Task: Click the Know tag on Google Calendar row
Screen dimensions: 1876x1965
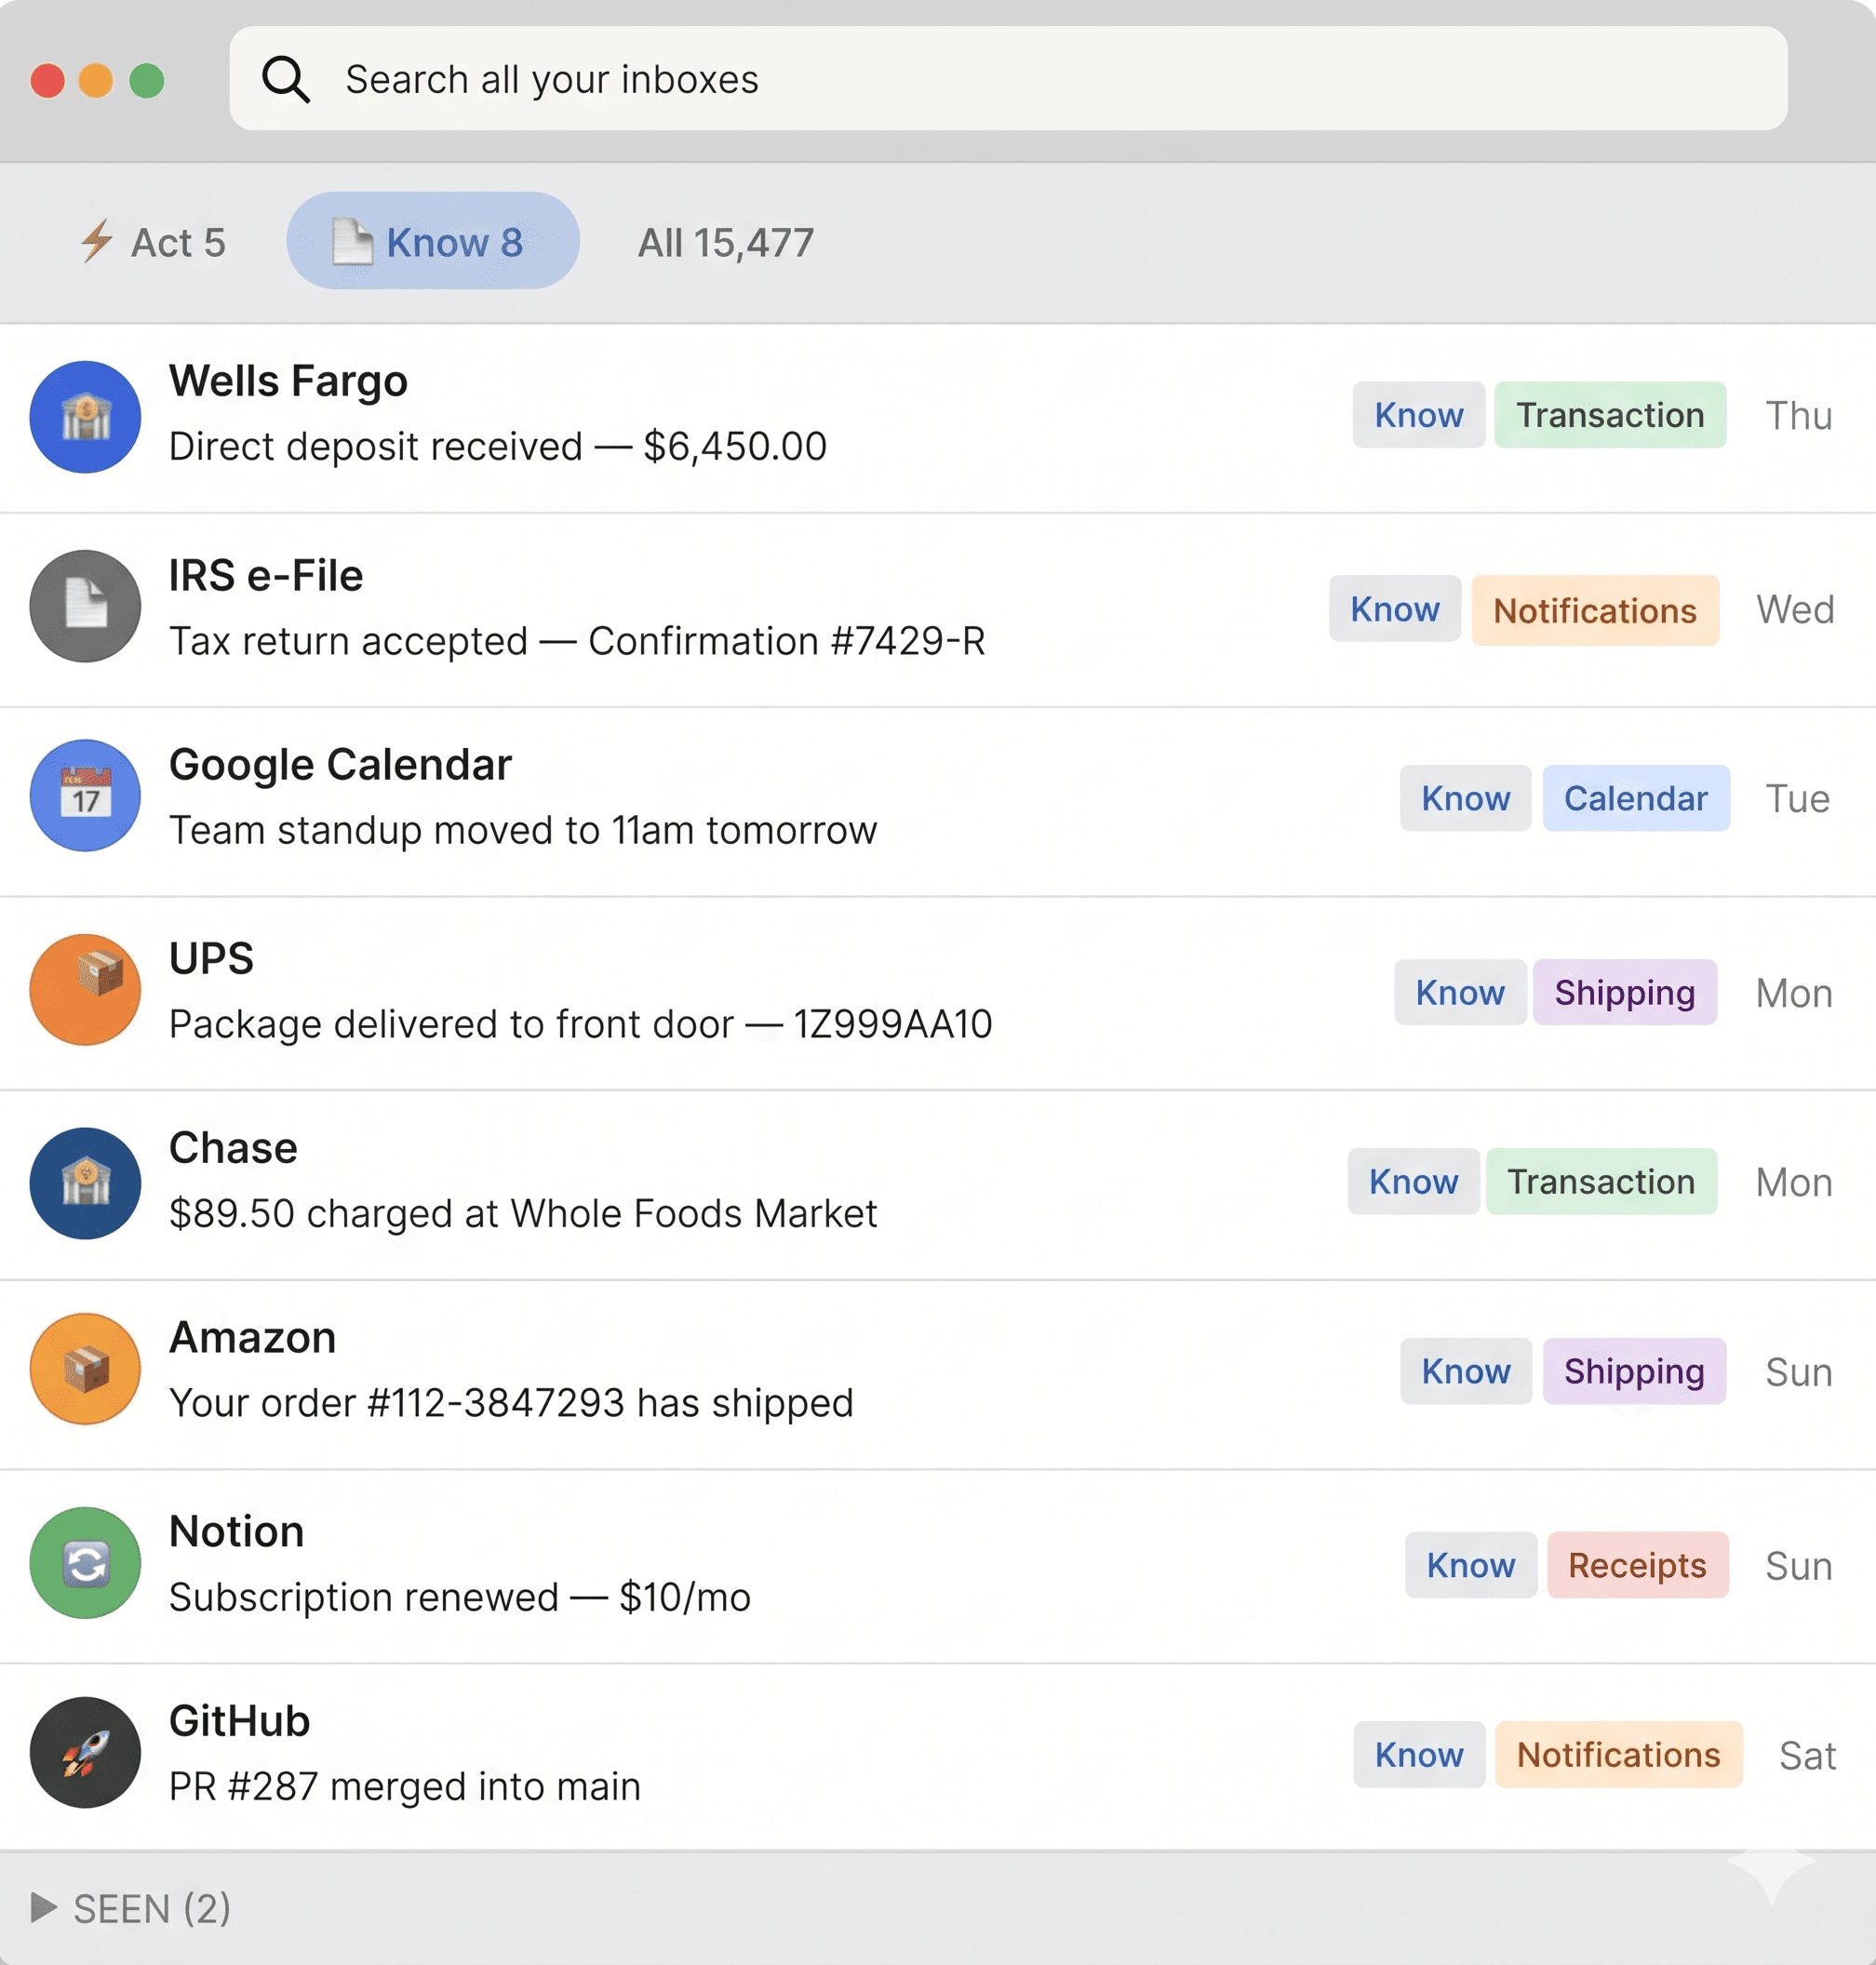Action: (x=1465, y=798)
